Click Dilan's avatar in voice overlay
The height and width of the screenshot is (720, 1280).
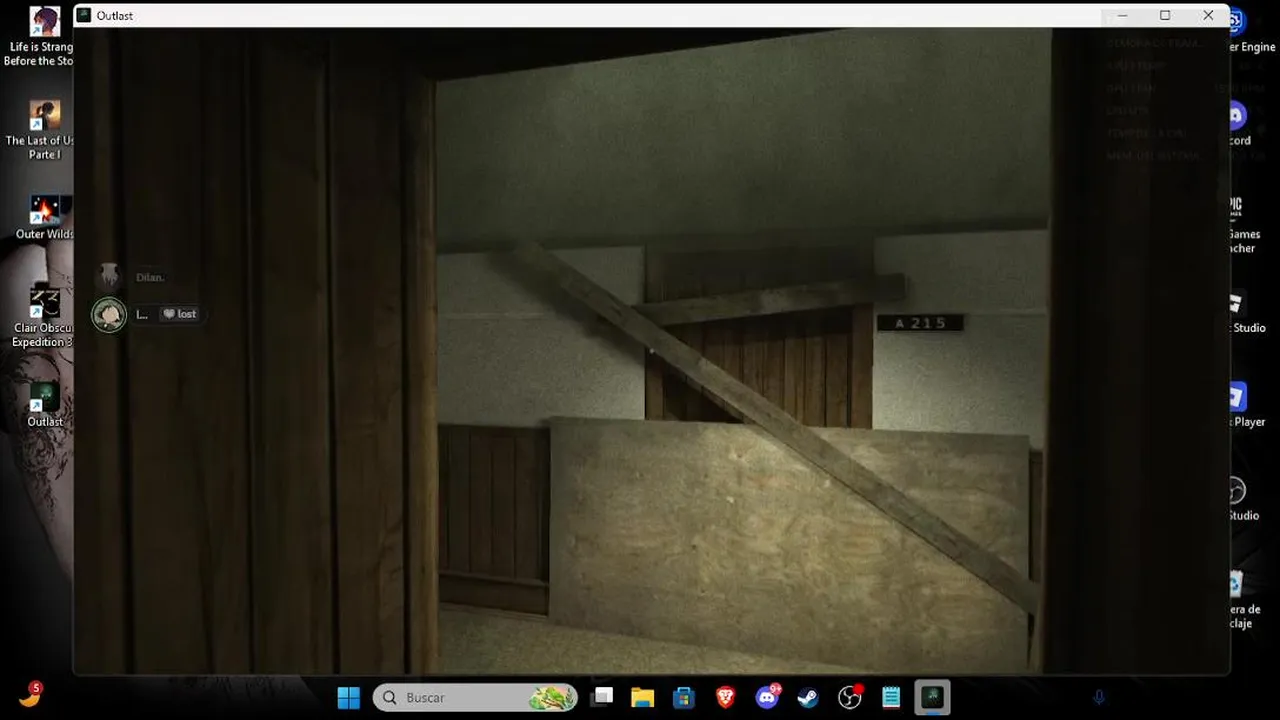click(109, 276)
